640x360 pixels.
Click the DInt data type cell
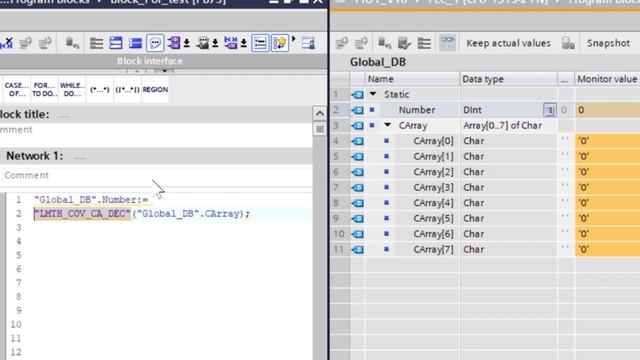click(501, 110)
